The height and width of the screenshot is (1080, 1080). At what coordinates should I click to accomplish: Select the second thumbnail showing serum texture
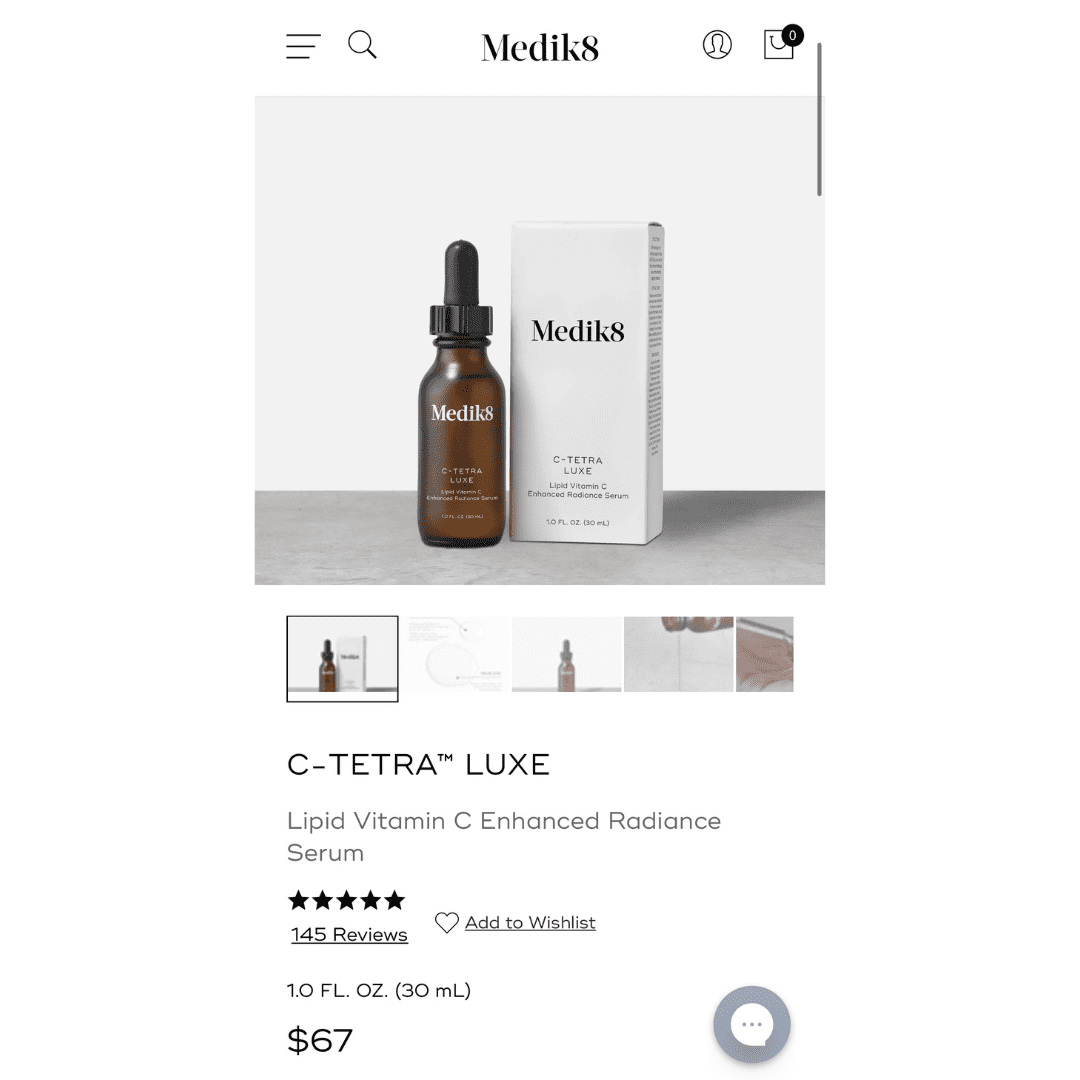coord(455,654)
